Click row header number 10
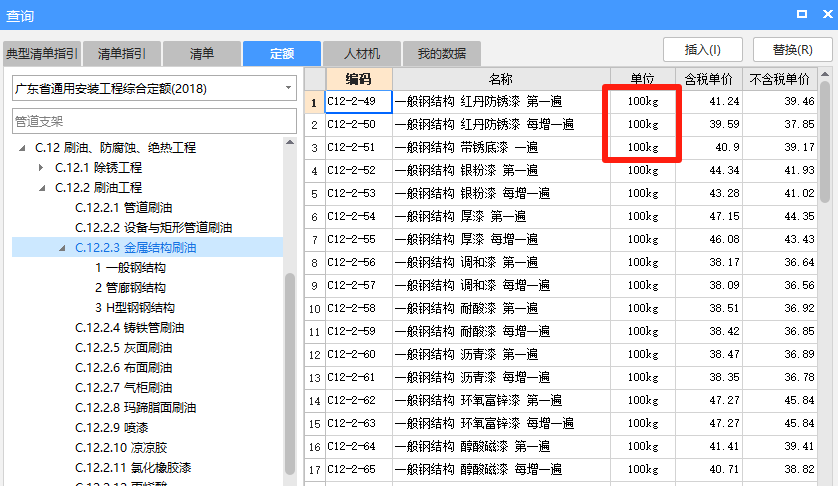 (315, 309)
